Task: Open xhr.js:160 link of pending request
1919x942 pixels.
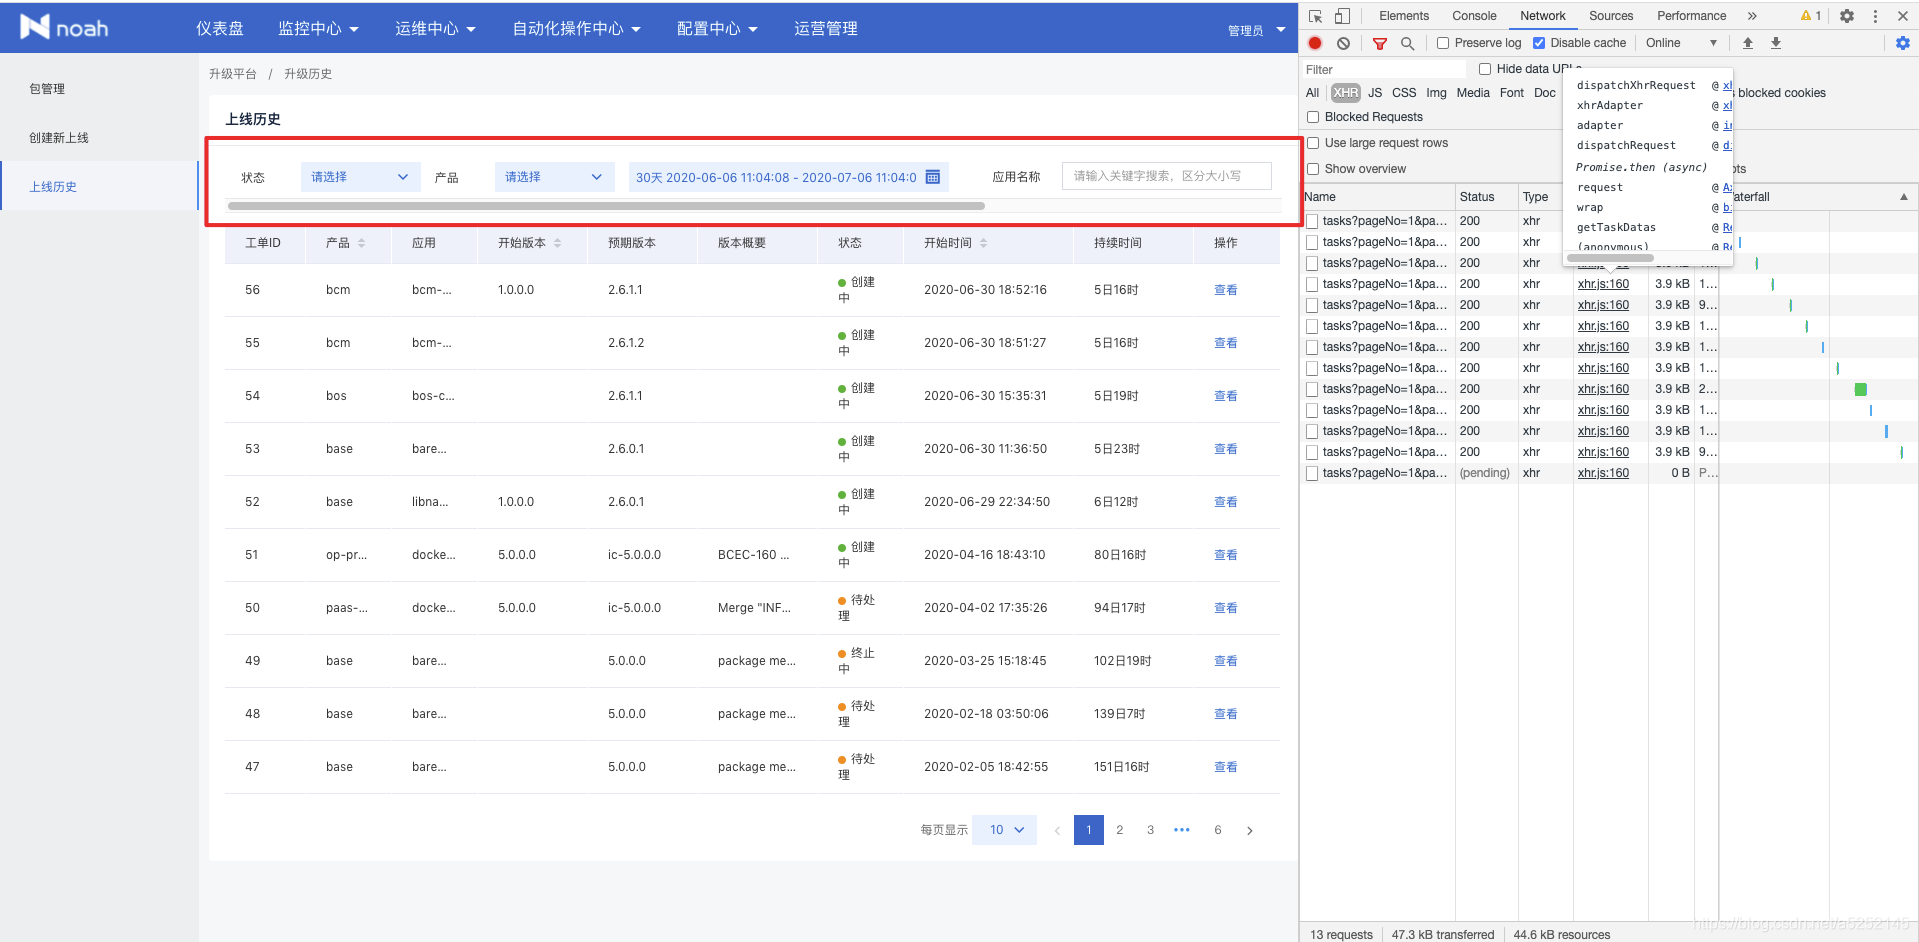Action: click(1603, 473)
